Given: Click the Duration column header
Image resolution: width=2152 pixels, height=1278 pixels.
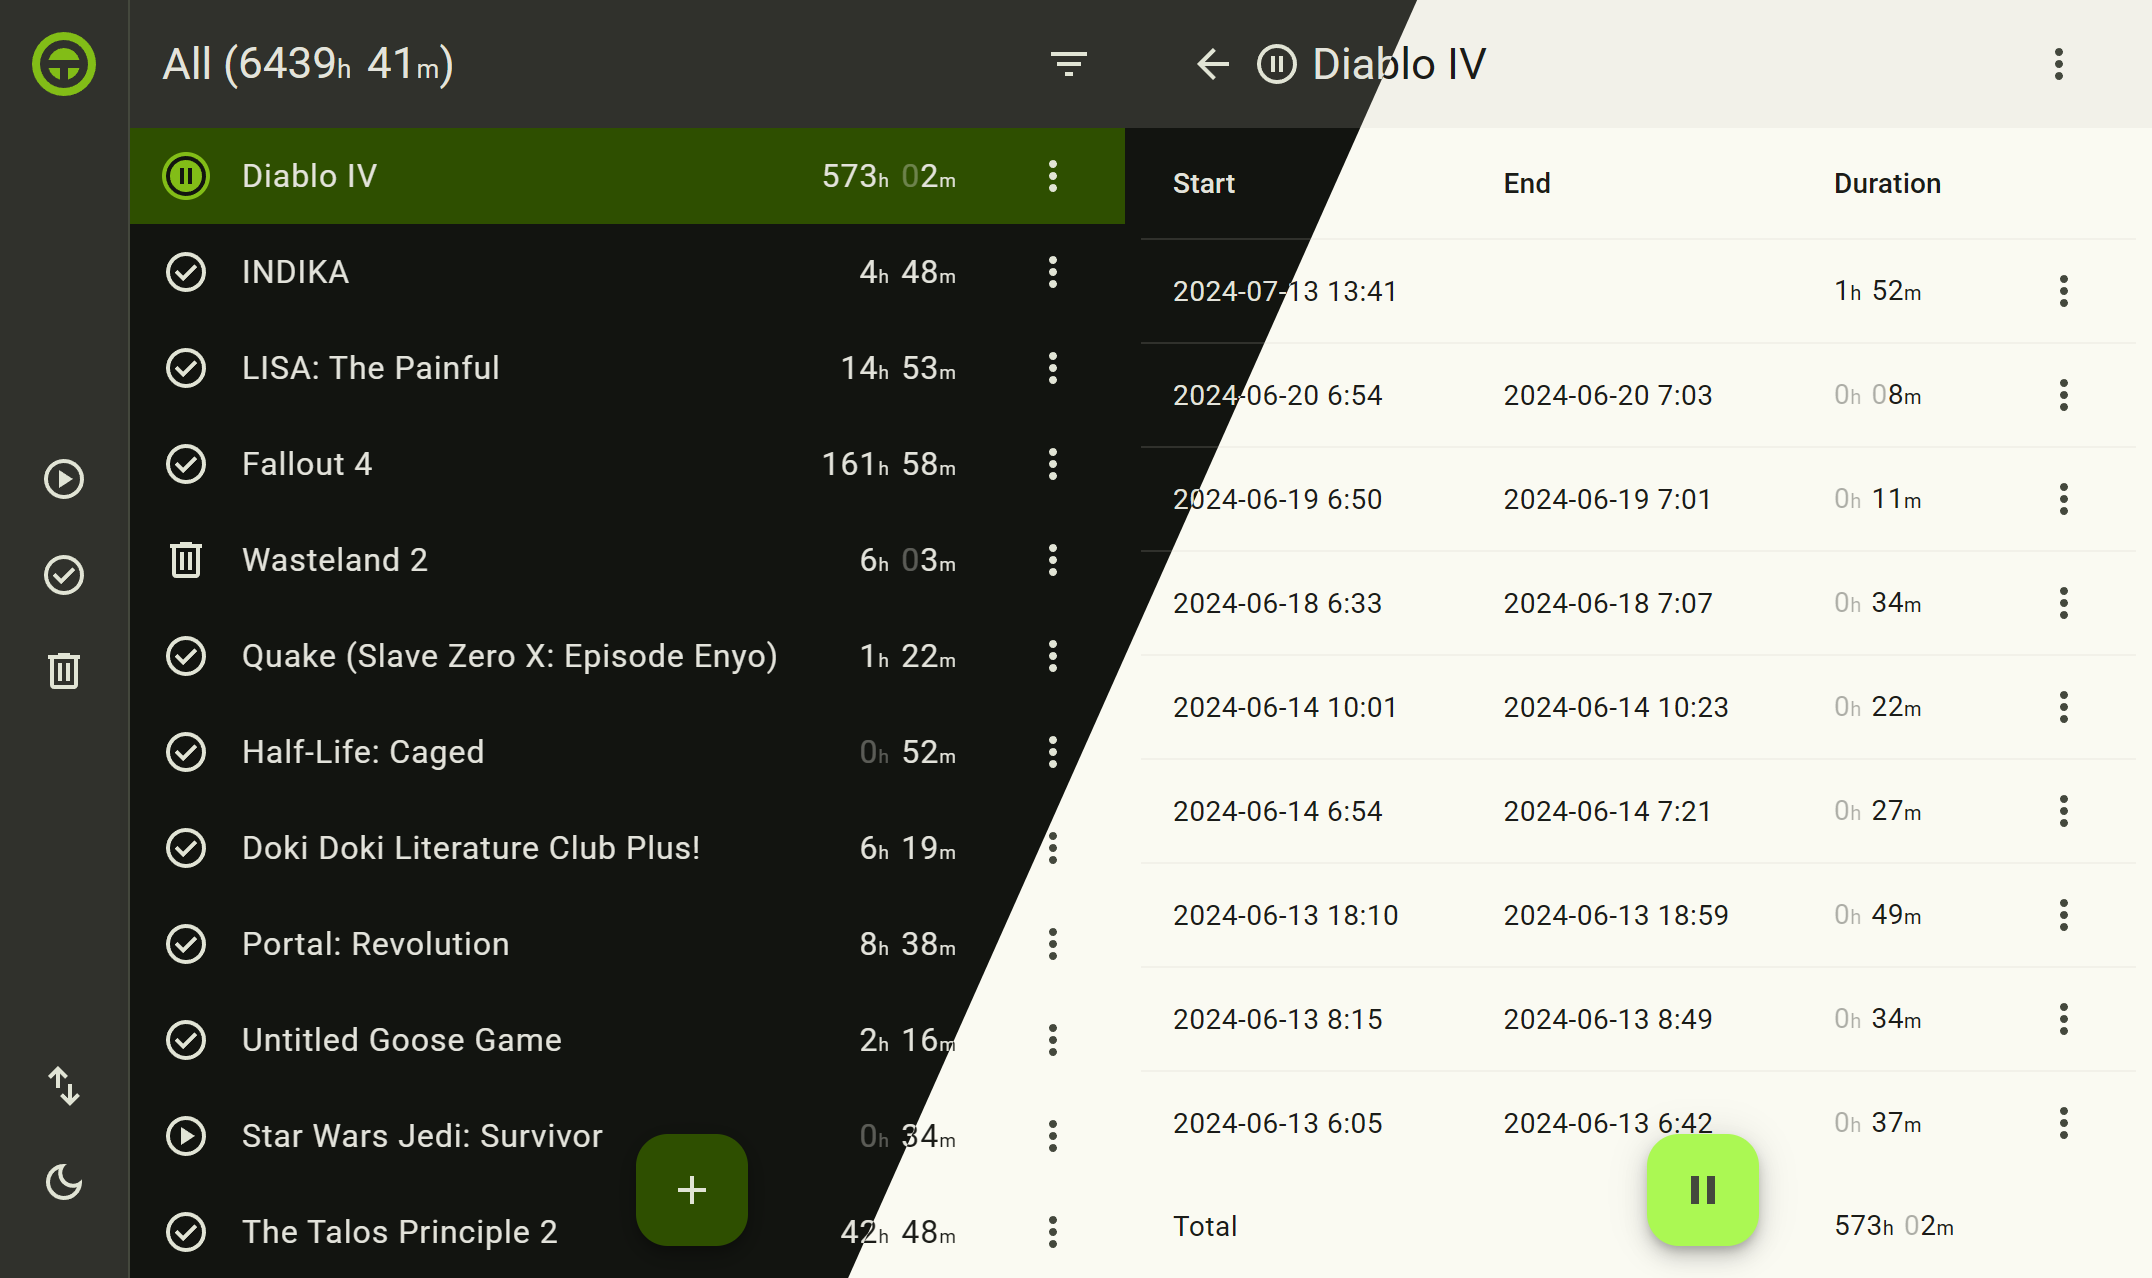Looking at the screenshot, I should click(1887, 183).
